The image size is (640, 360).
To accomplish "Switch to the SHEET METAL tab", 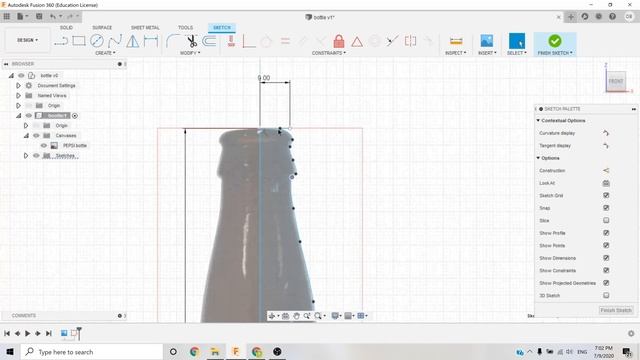I will (145, 28).
